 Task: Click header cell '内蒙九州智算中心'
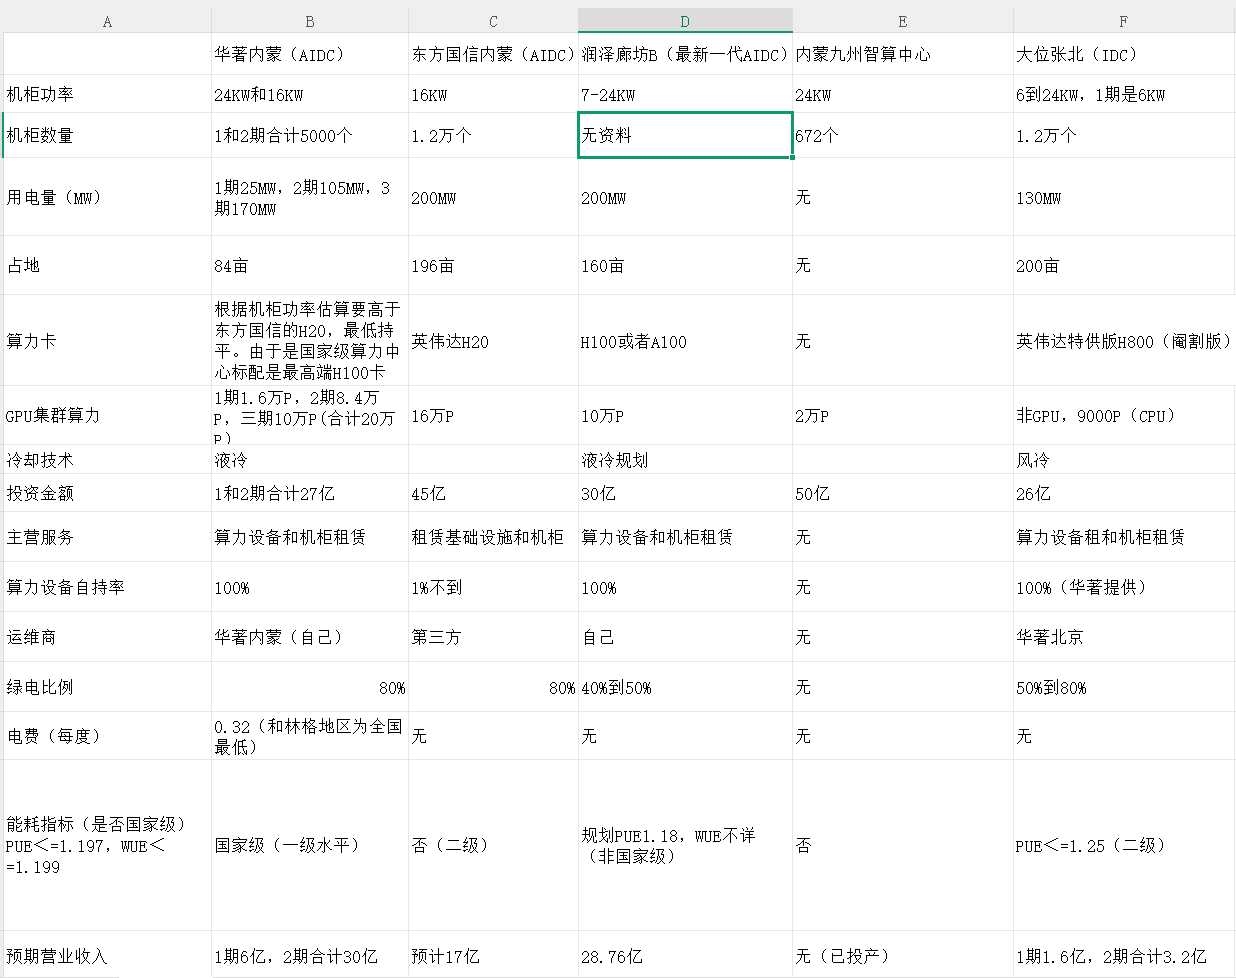(x=903, y=54)
